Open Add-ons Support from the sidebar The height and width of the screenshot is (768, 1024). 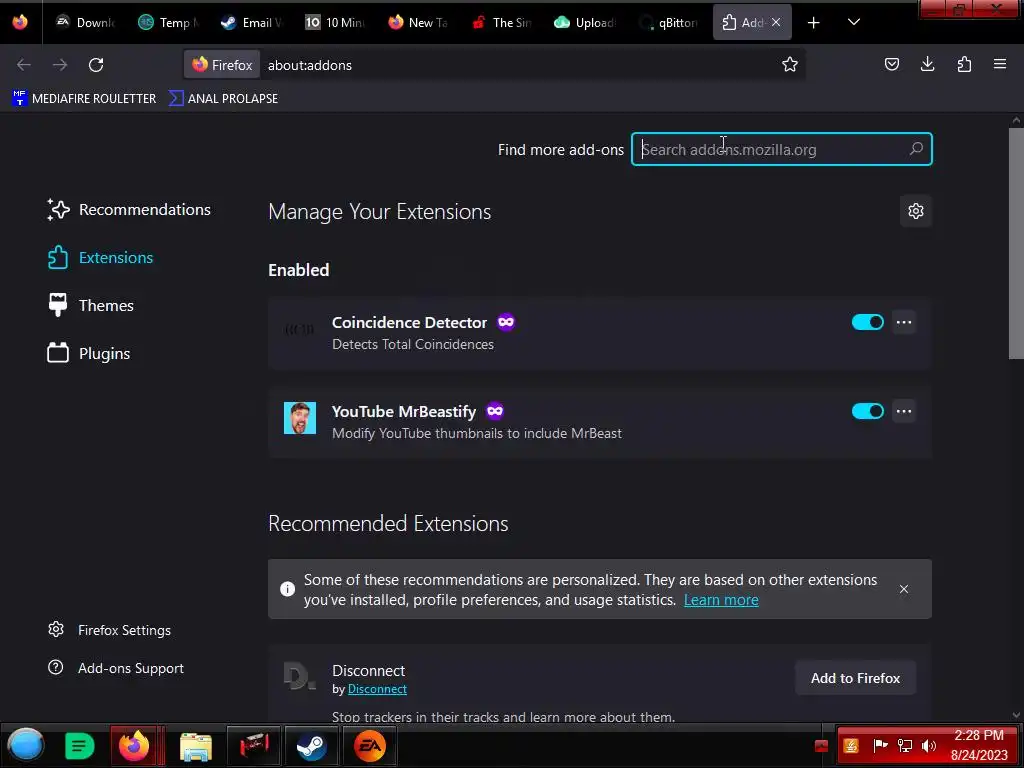click(x=116, y=668)
